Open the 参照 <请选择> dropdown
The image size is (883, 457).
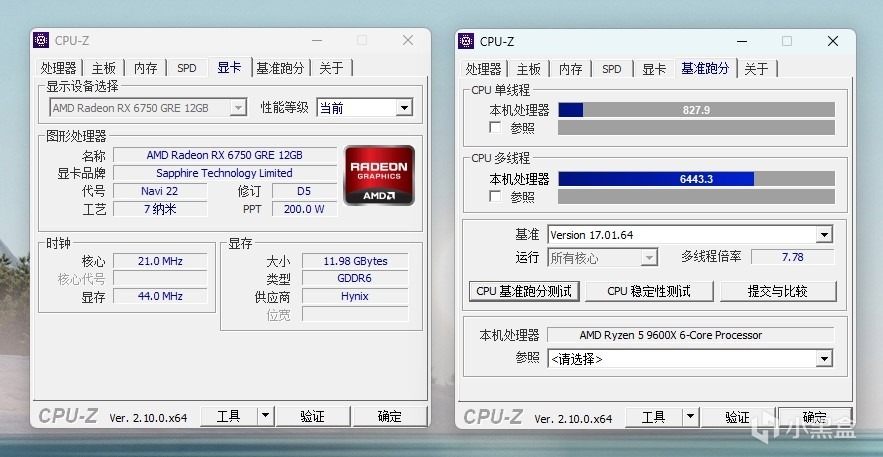click(690, 359)
